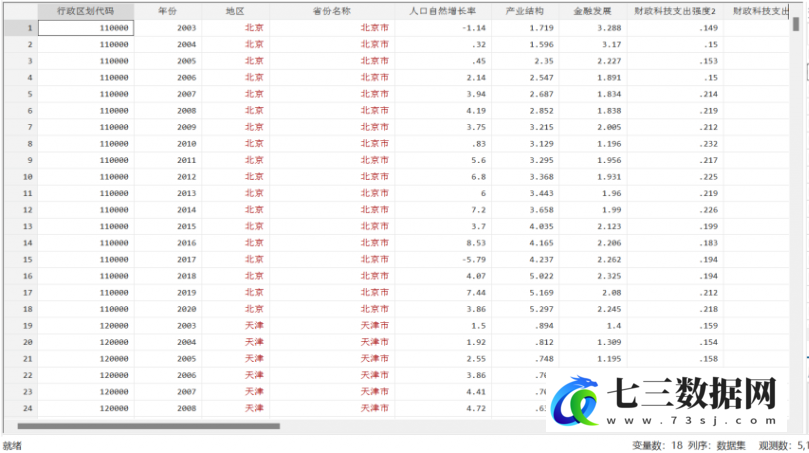Select the 地区 column header
Image resolution: width=809 pixels, height=453 pixels.
pos(235,11)
